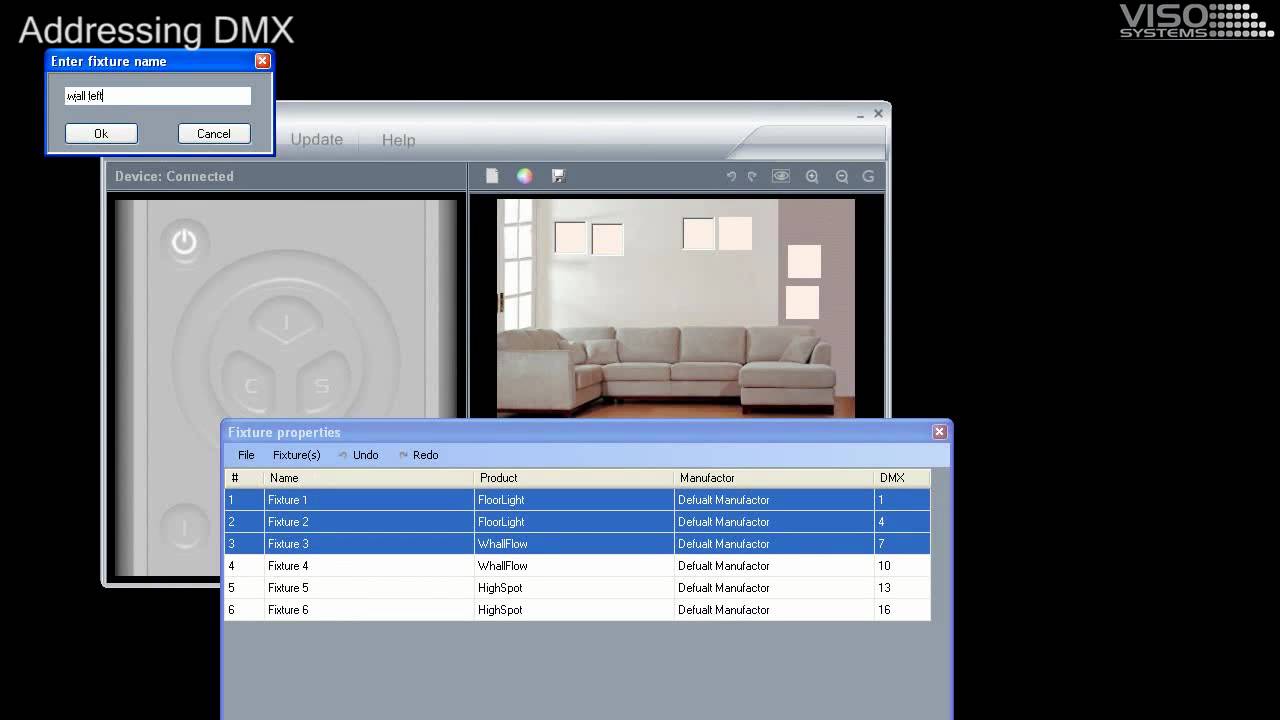This screenshot has width=1280, height=720.
Task: Click the Name column header
Action: [369, 478]
